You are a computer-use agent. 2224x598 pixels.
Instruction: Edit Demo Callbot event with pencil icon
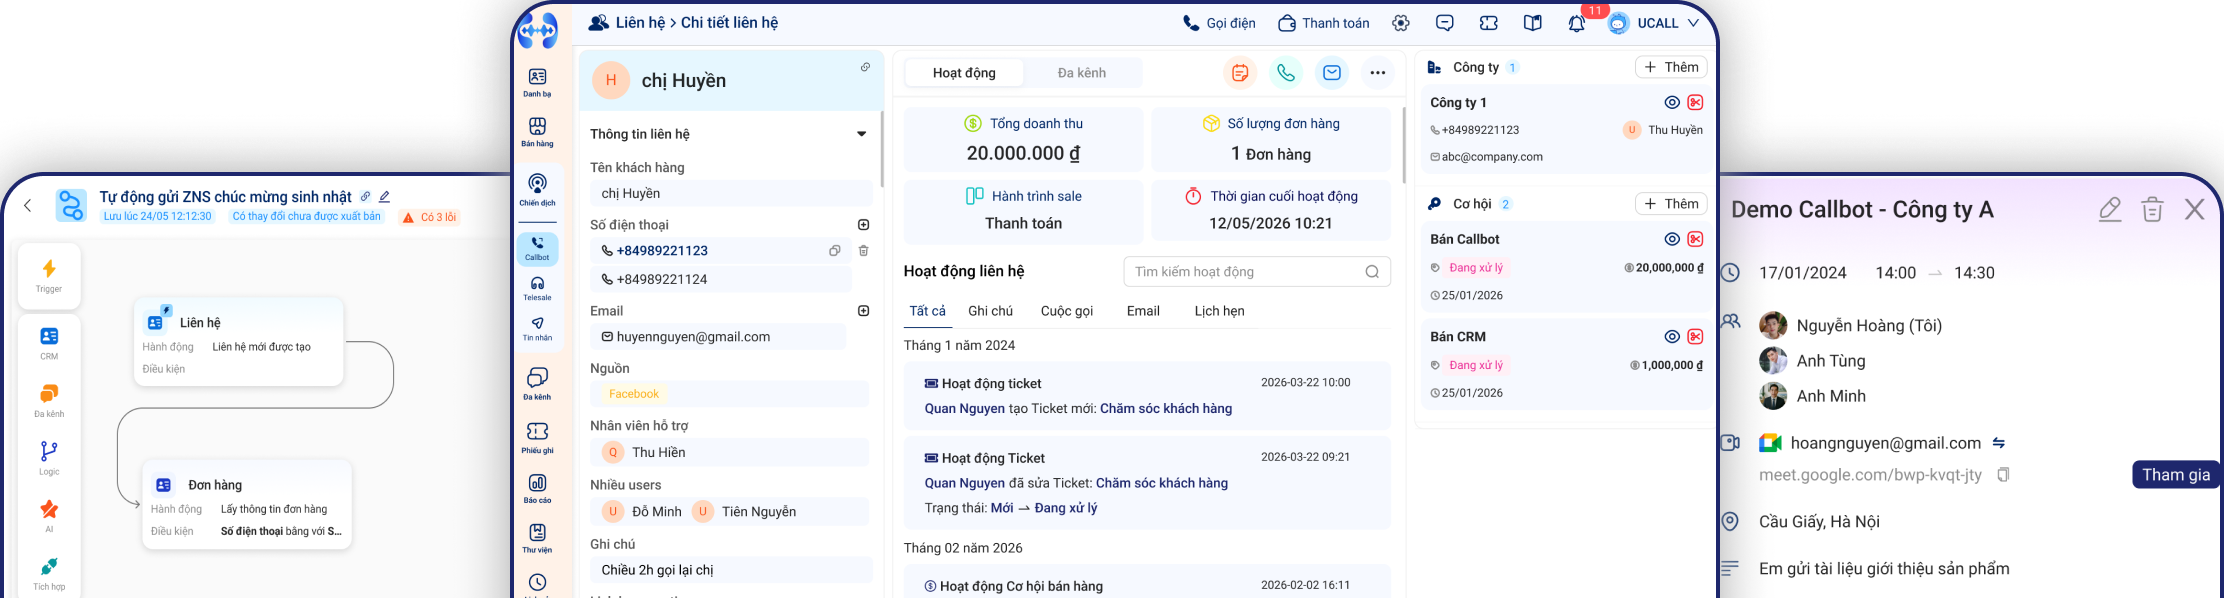tap(2110, 210)
